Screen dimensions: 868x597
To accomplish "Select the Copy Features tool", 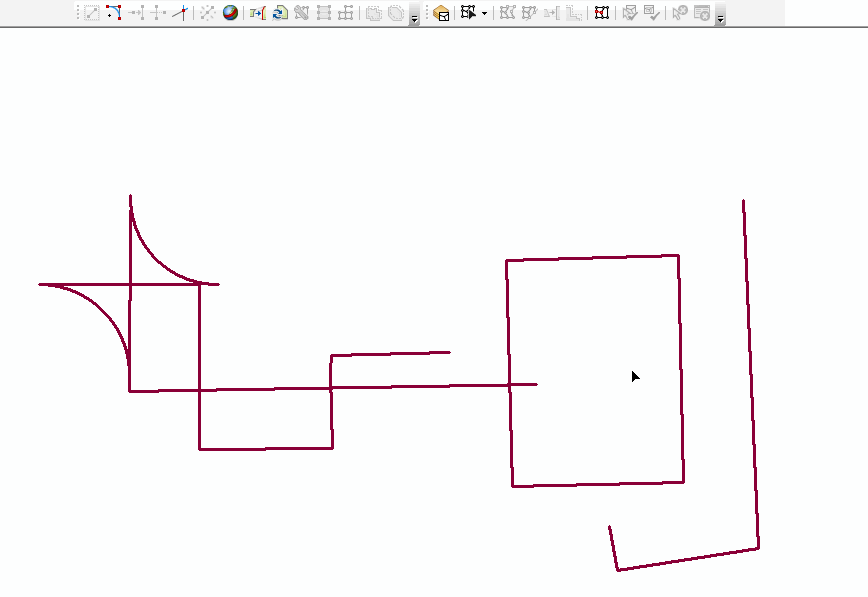I will 92,13.
